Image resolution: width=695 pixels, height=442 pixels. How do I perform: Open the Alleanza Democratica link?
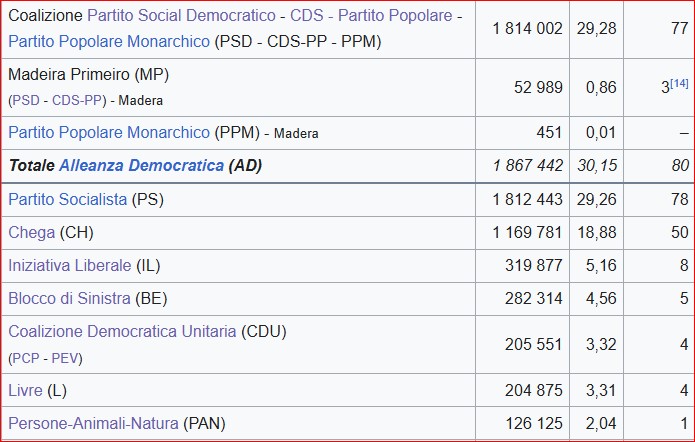pyautogui.click(x=141, y=165)
